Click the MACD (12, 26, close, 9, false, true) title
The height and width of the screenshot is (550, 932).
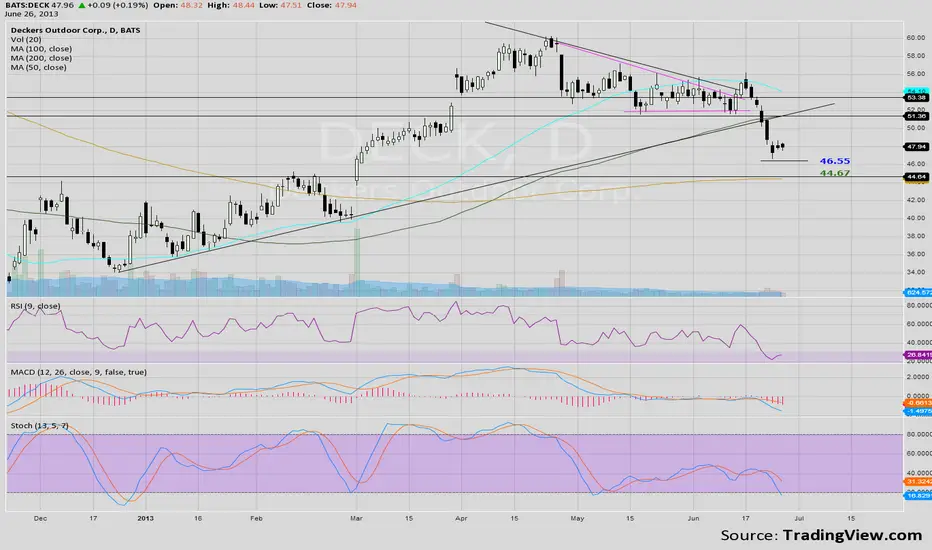point(78,372)
